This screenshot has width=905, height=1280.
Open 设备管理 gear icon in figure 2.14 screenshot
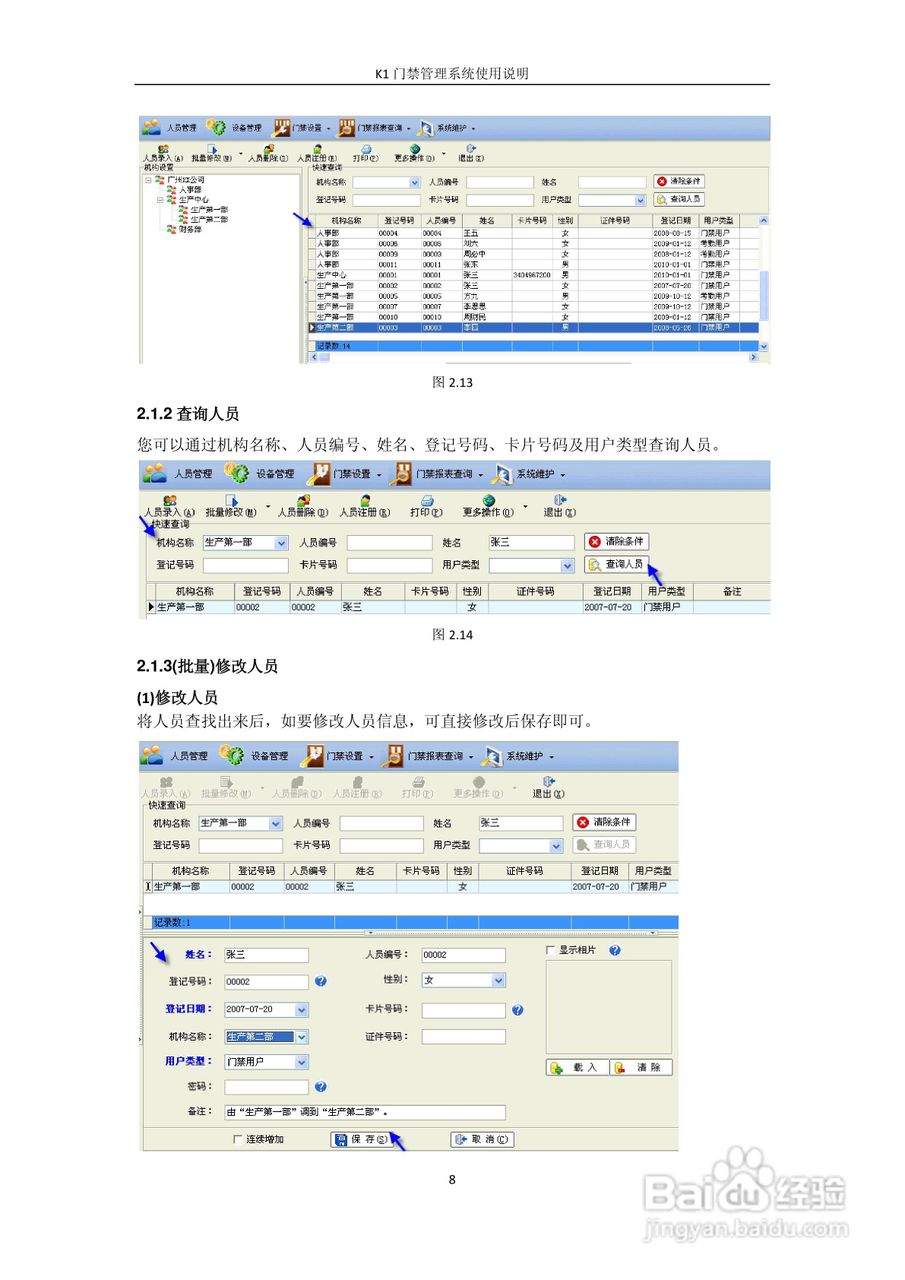(236, 473)
